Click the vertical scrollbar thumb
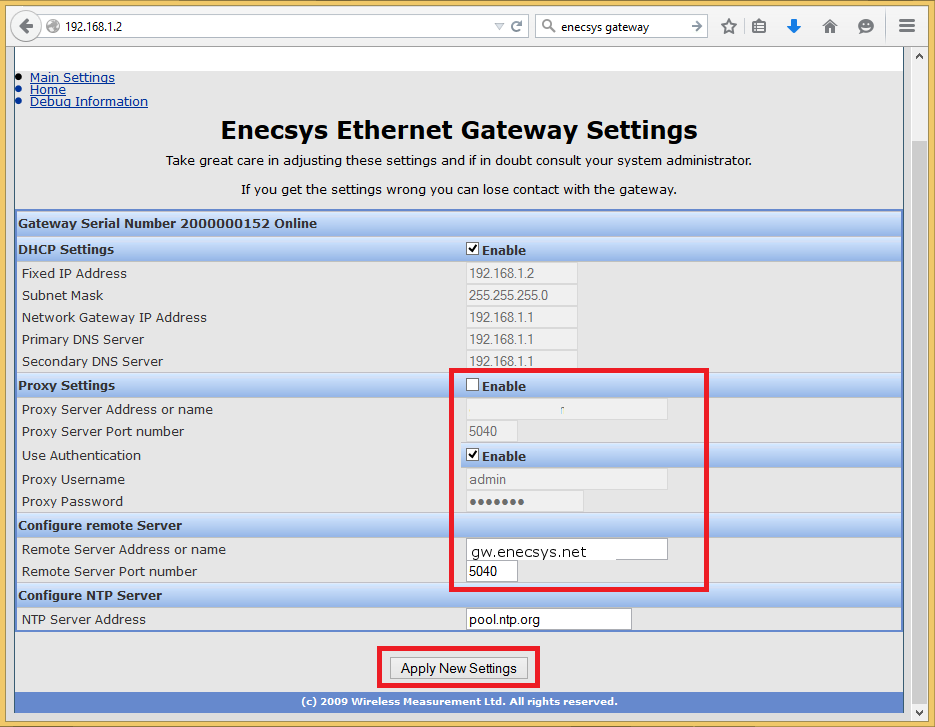 [919, 422]
